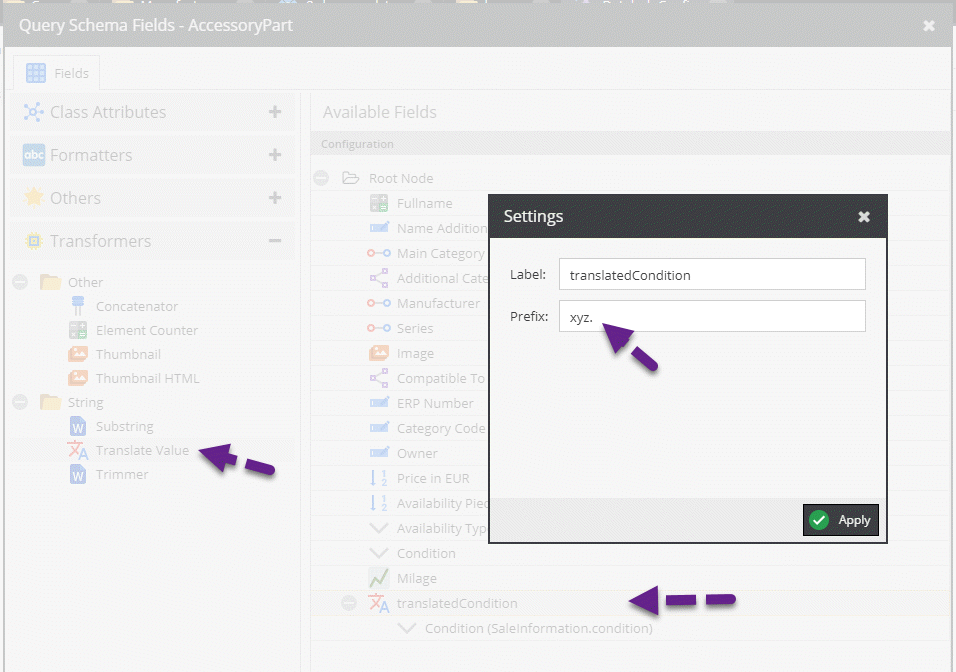Expand the Others section
The image size is (956, 672).
[275, 198]
